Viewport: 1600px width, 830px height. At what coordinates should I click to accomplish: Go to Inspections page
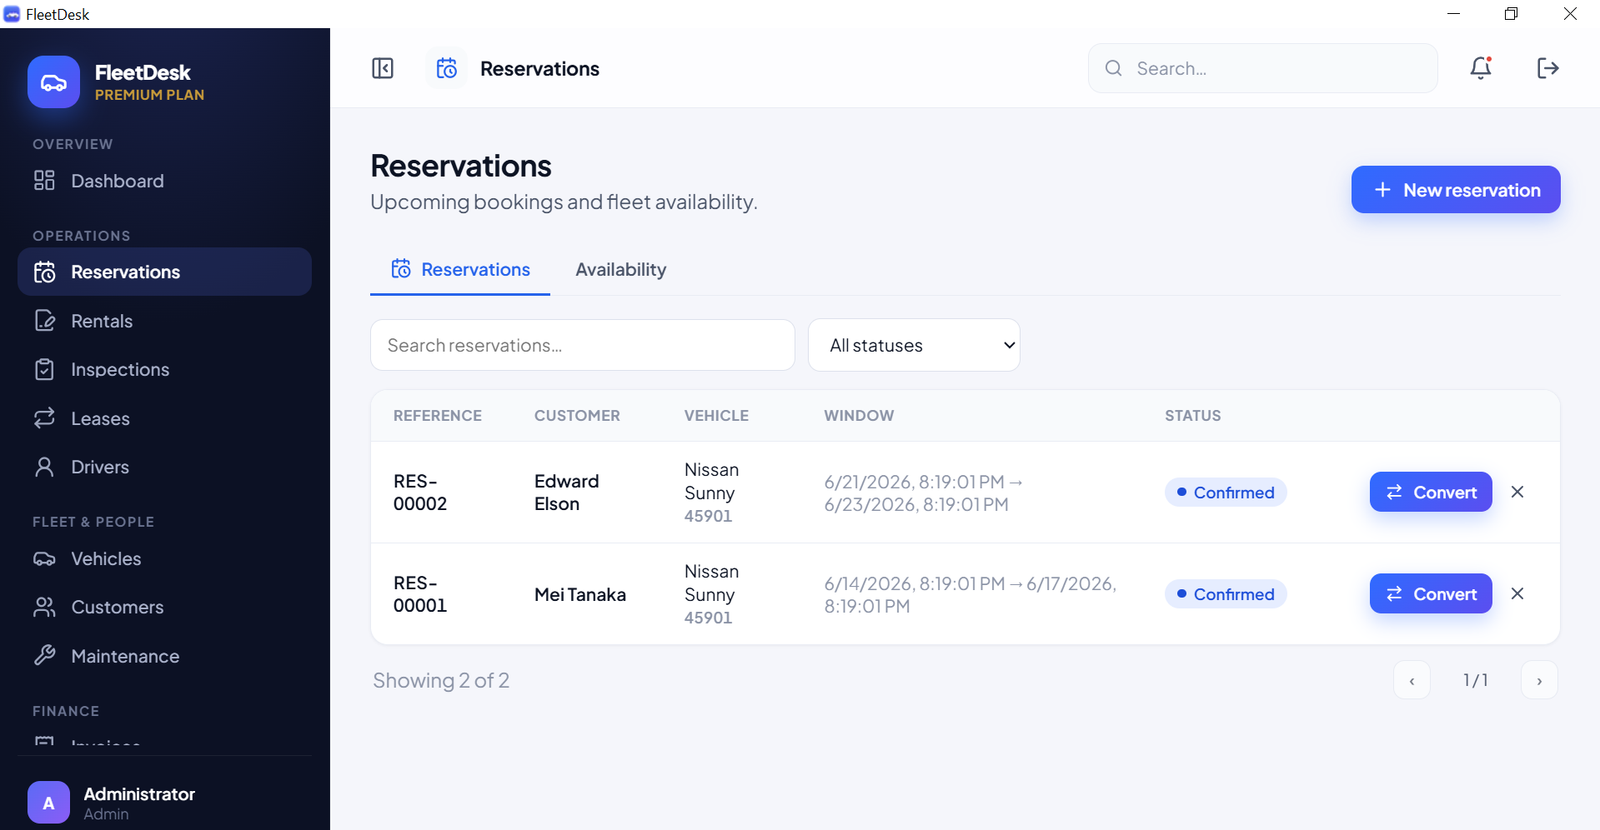165,370
